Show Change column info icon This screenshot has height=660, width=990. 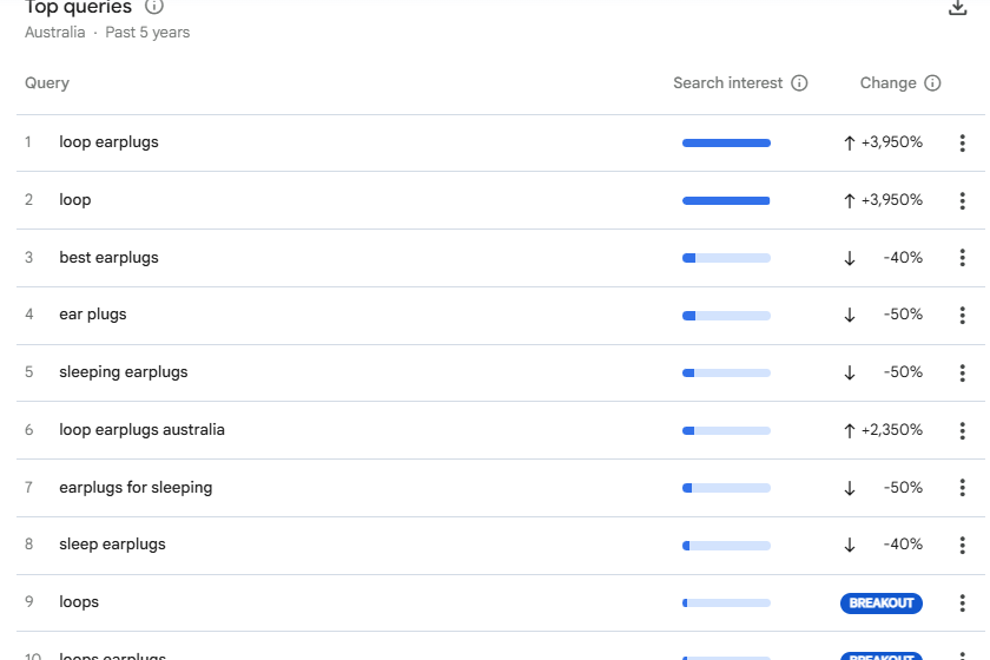pyautogui.click(x=932, y=83)
